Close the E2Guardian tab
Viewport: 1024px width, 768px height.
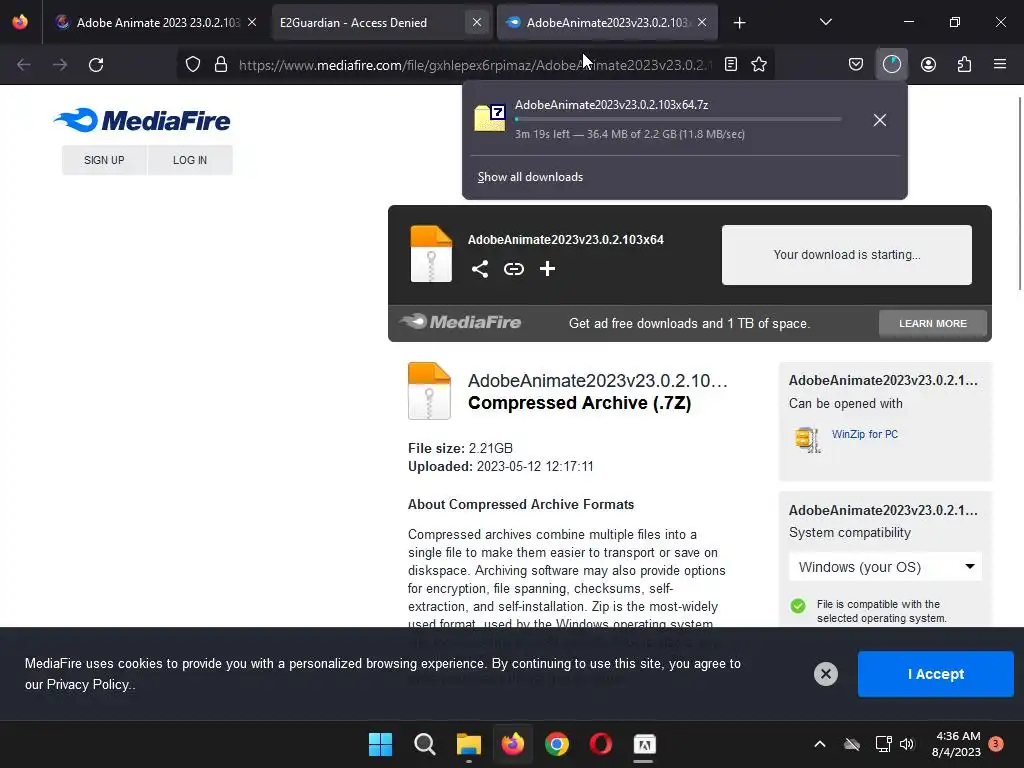477,22
